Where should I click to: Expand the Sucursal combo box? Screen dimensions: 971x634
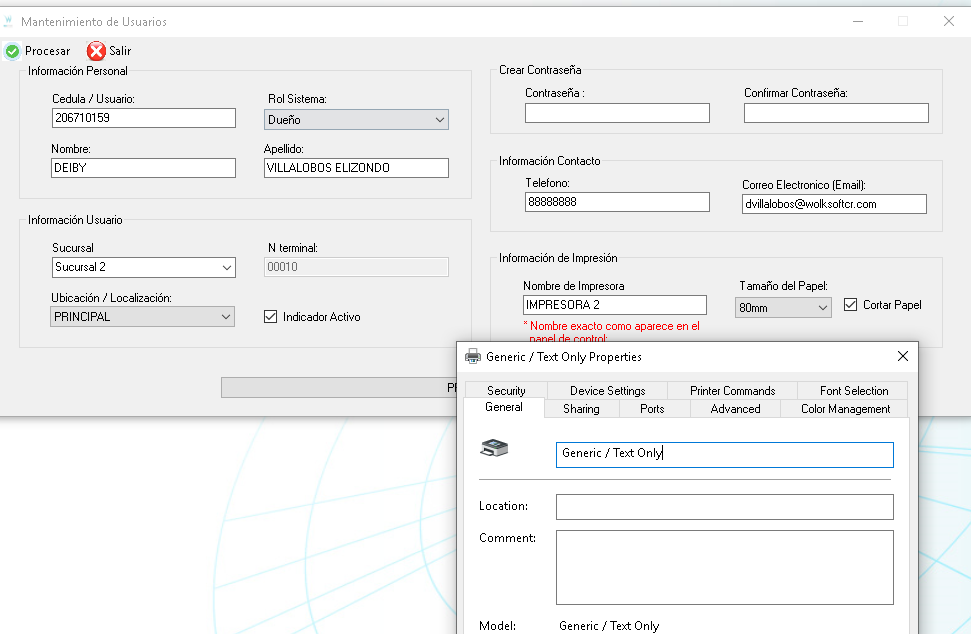pos(144,267)
